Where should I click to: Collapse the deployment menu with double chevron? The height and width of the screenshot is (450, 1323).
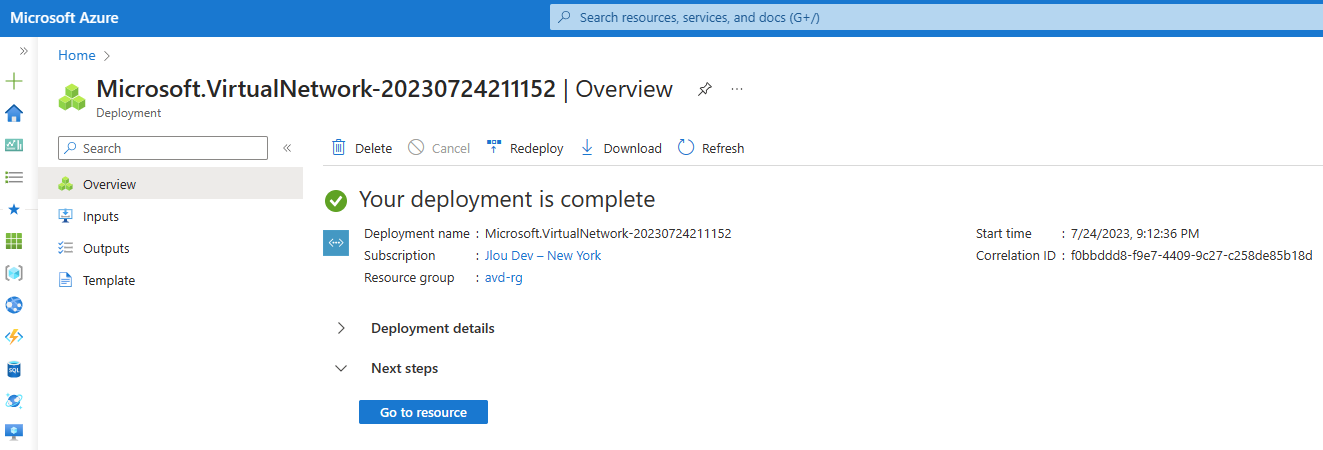[x=287, y=148]
